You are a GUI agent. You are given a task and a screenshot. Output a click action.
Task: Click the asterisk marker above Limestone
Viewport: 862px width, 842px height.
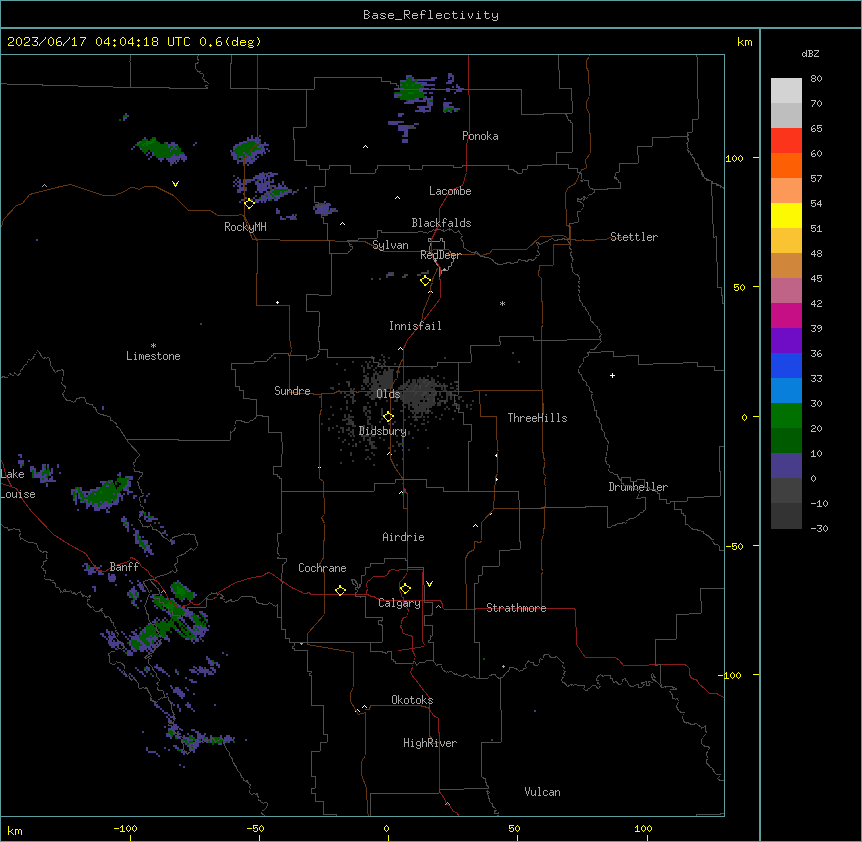pyautogui.click(x=153, y=346)
